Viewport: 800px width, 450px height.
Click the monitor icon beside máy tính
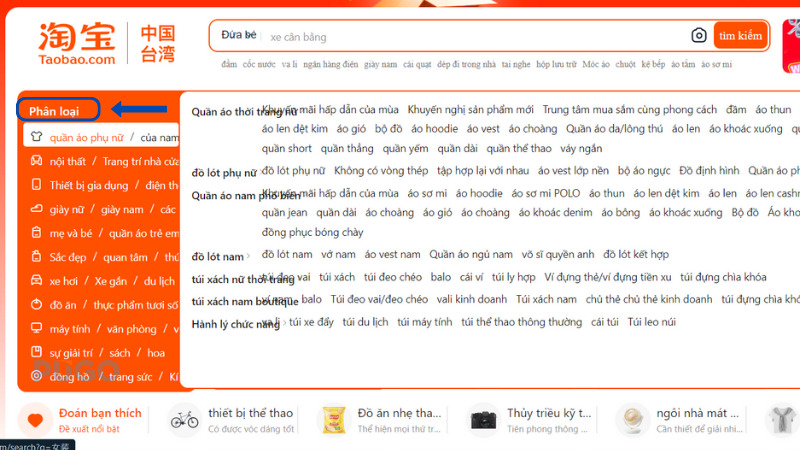pos(36,329)
